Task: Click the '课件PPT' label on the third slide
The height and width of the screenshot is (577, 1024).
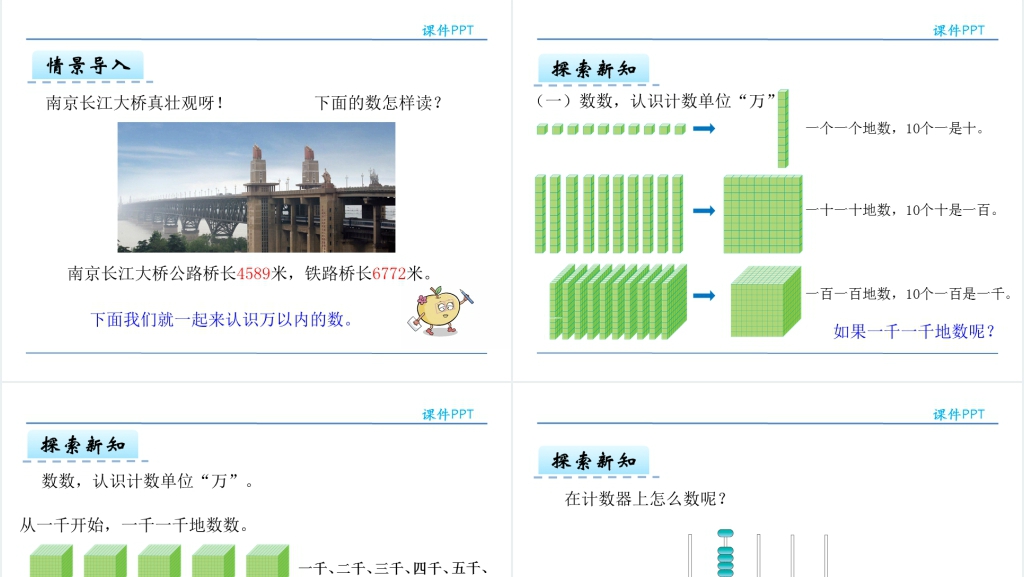Action: pos(447,414)
